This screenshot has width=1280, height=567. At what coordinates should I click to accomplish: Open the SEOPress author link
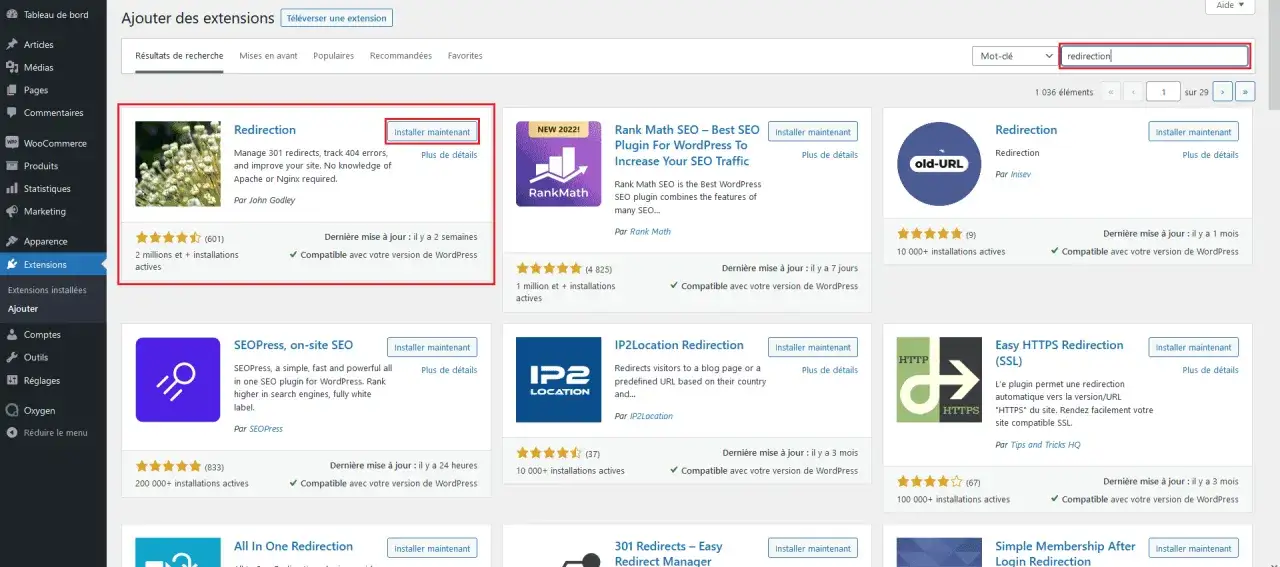pos(266,428)
